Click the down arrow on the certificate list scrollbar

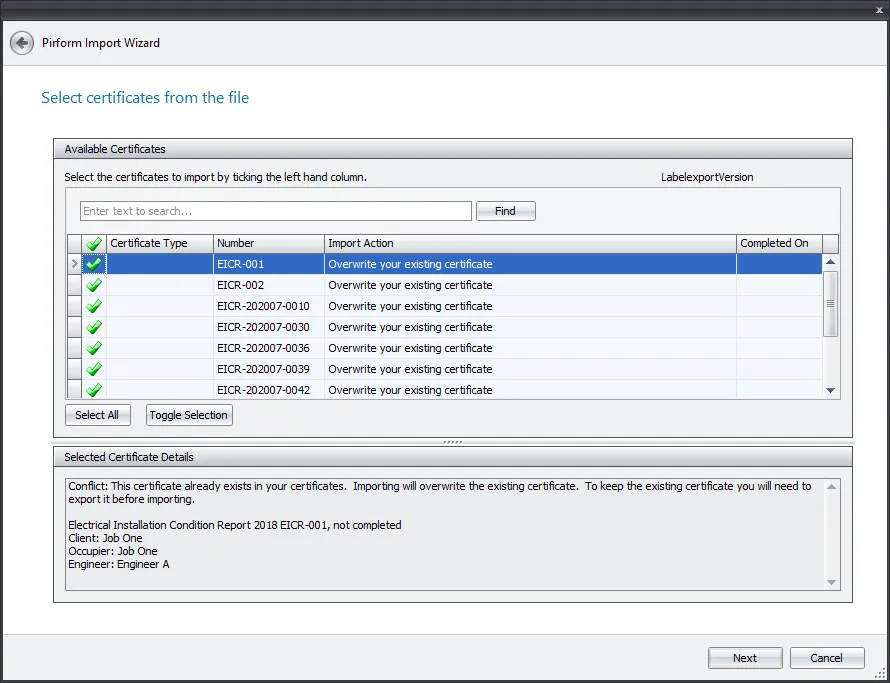point(831,390)
